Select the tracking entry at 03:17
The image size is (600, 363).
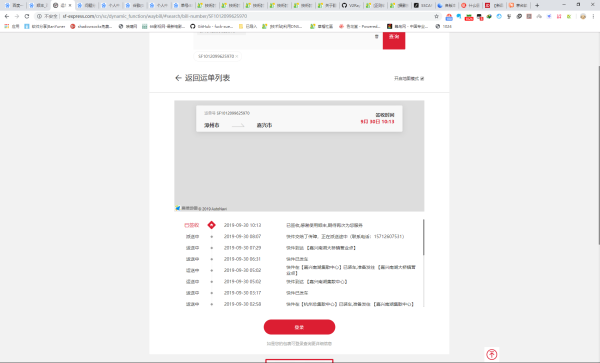(299, 293)
